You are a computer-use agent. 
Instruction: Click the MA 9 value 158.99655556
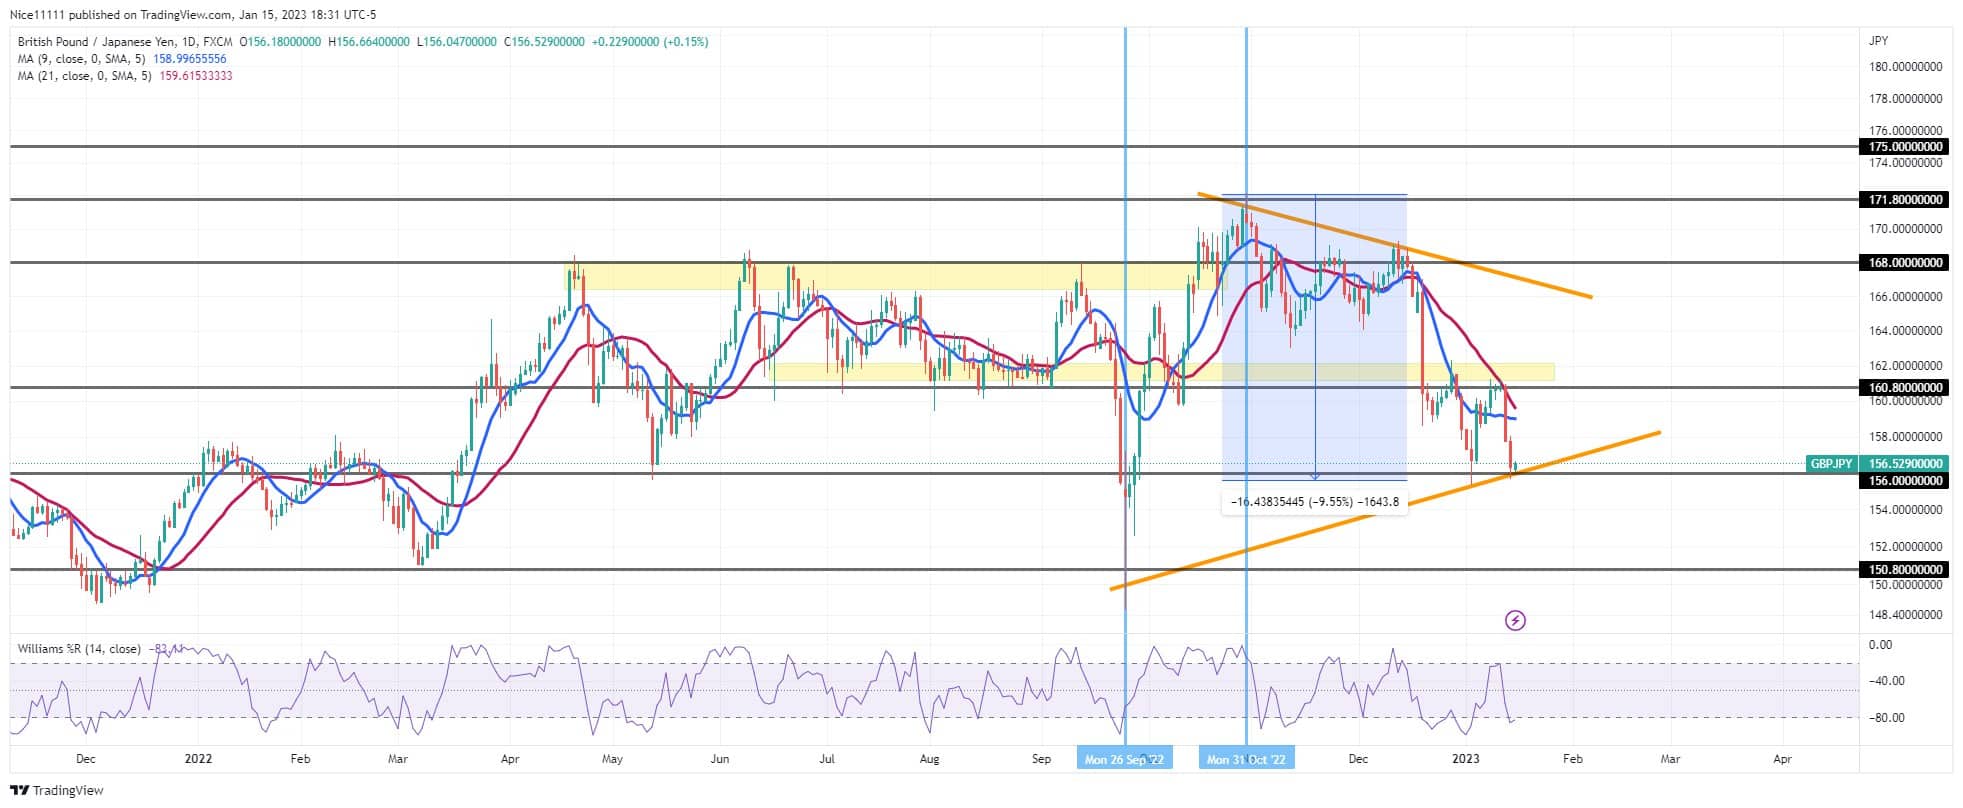[190, 59]
